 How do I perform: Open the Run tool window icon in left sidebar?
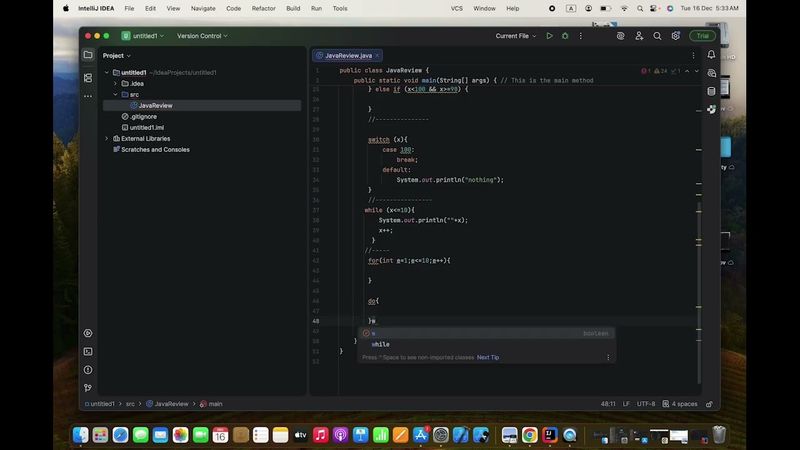pos(88,333)
